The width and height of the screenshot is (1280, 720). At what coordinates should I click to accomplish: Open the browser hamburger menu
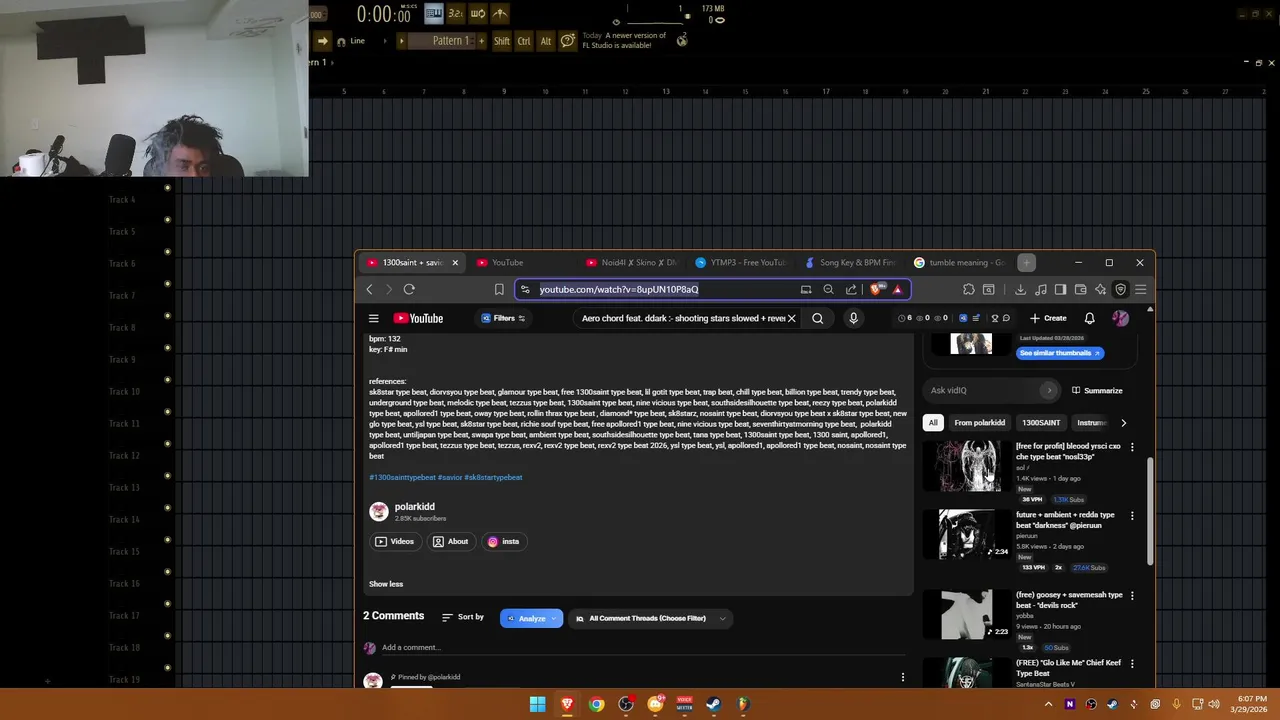(1140, 289)
